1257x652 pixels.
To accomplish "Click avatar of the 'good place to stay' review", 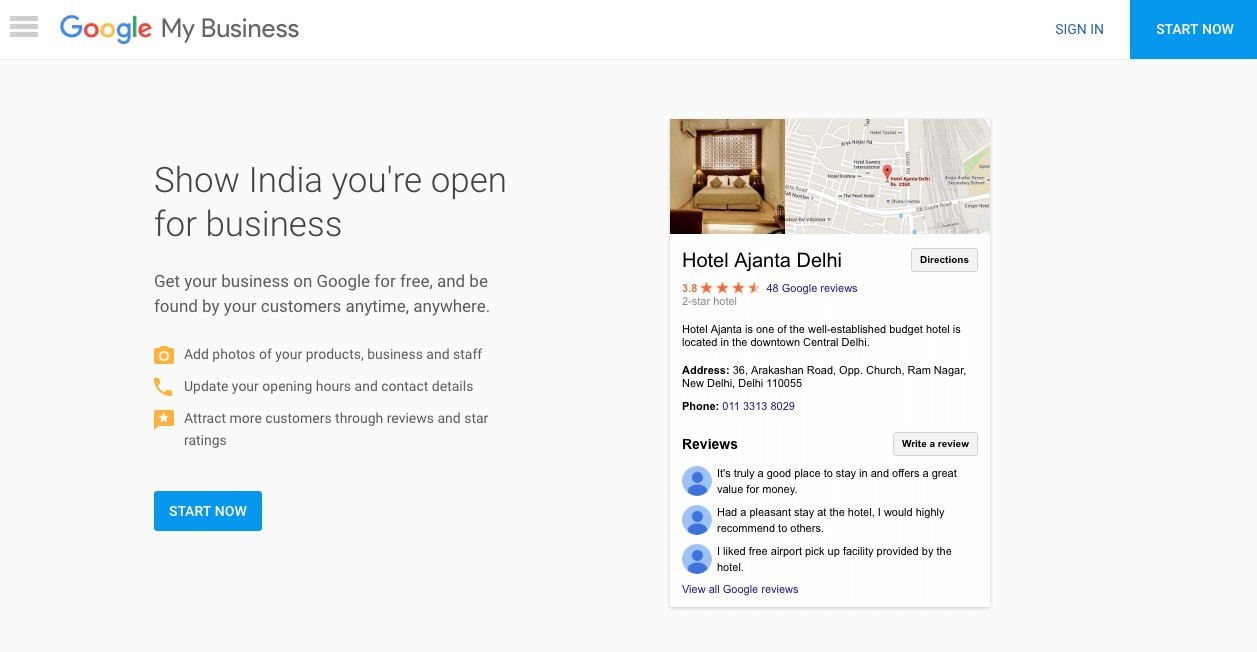I will point(697,481).
